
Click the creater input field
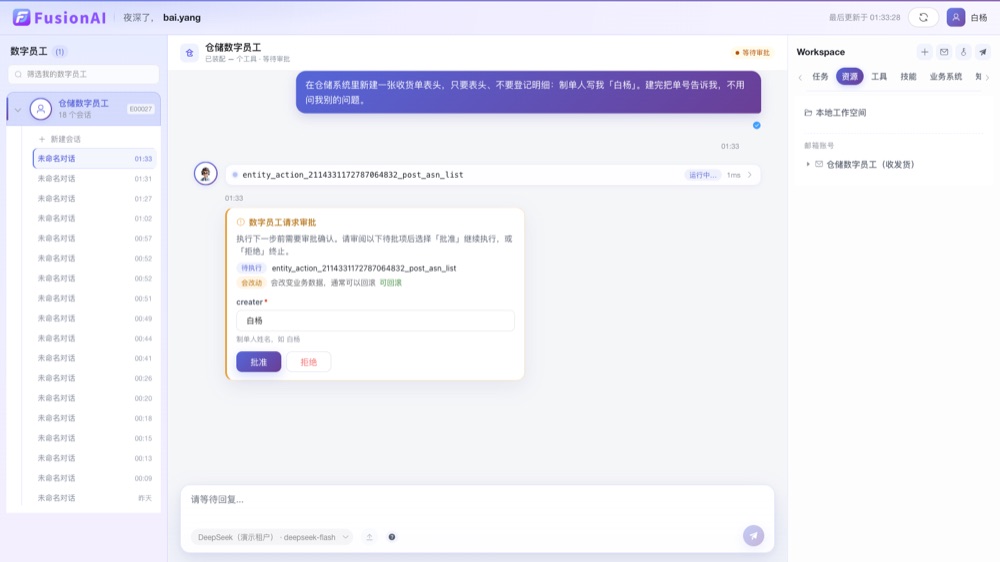click(x=375, y=320)
